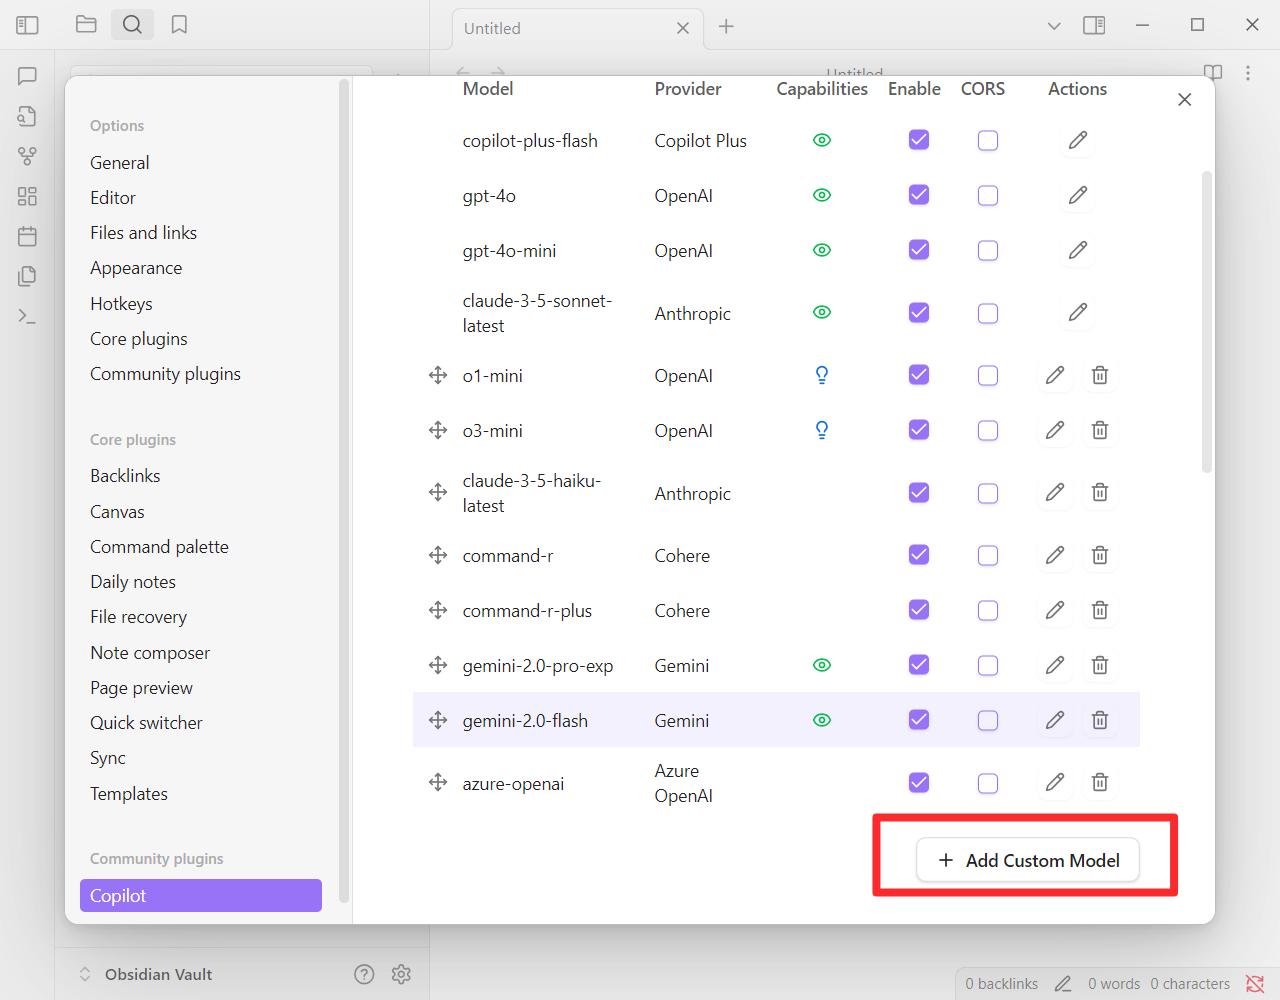
Task: Open a new tab with plus button
Action: click(x=726, y=27)
